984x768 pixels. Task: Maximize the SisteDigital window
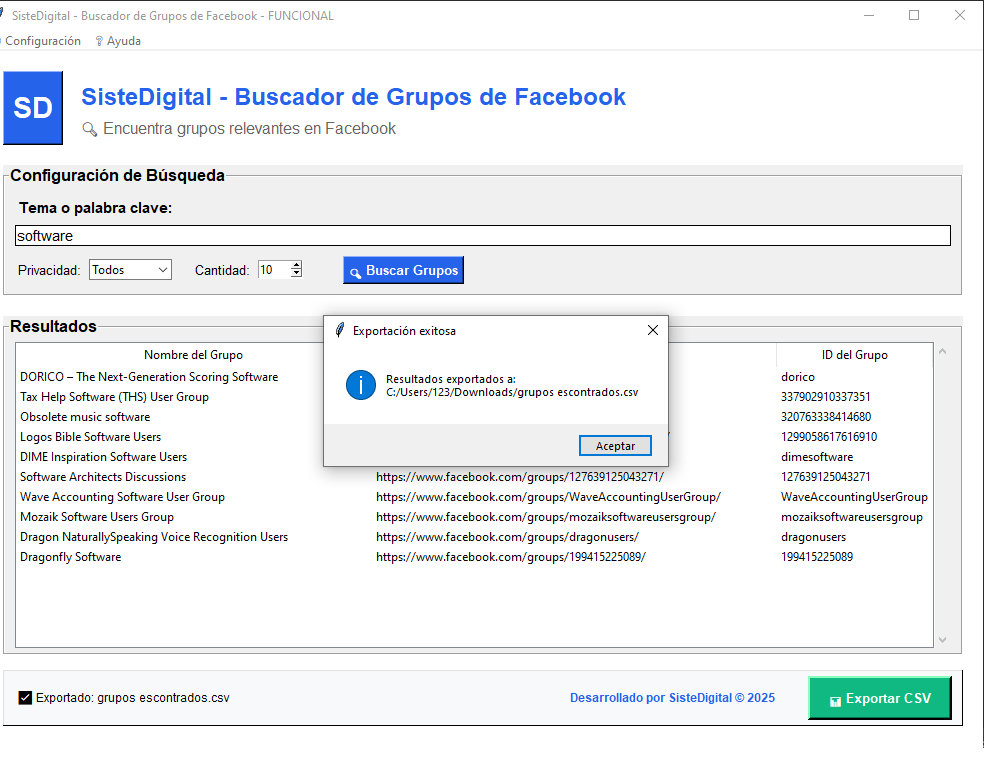tap(914, 16)
